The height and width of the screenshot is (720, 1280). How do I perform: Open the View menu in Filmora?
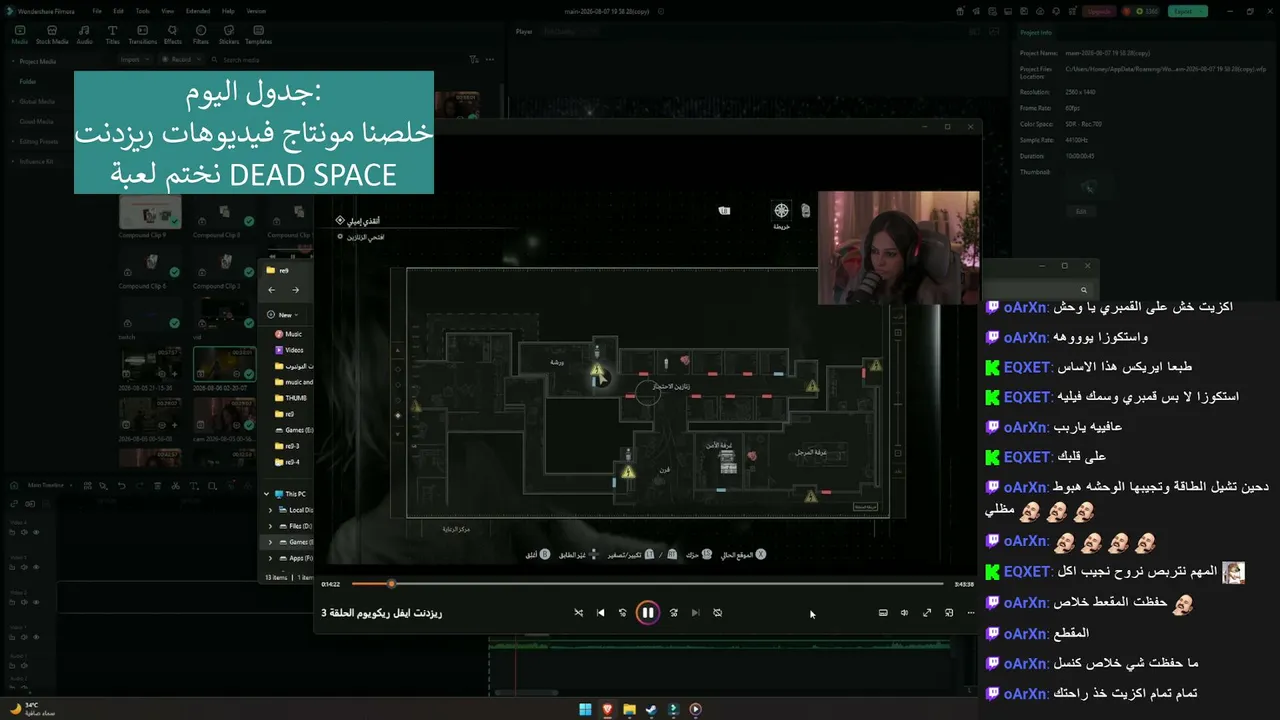coord(166,11)
